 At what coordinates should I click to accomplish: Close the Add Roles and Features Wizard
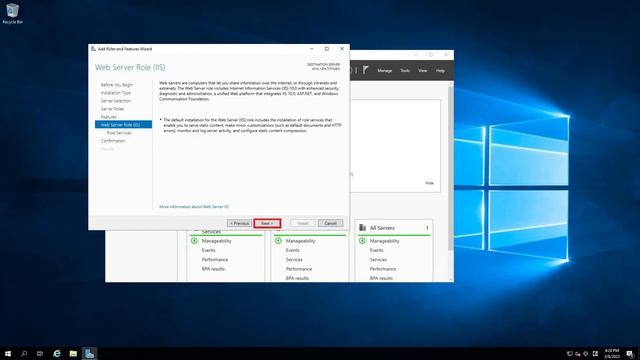tap(342, 49)
